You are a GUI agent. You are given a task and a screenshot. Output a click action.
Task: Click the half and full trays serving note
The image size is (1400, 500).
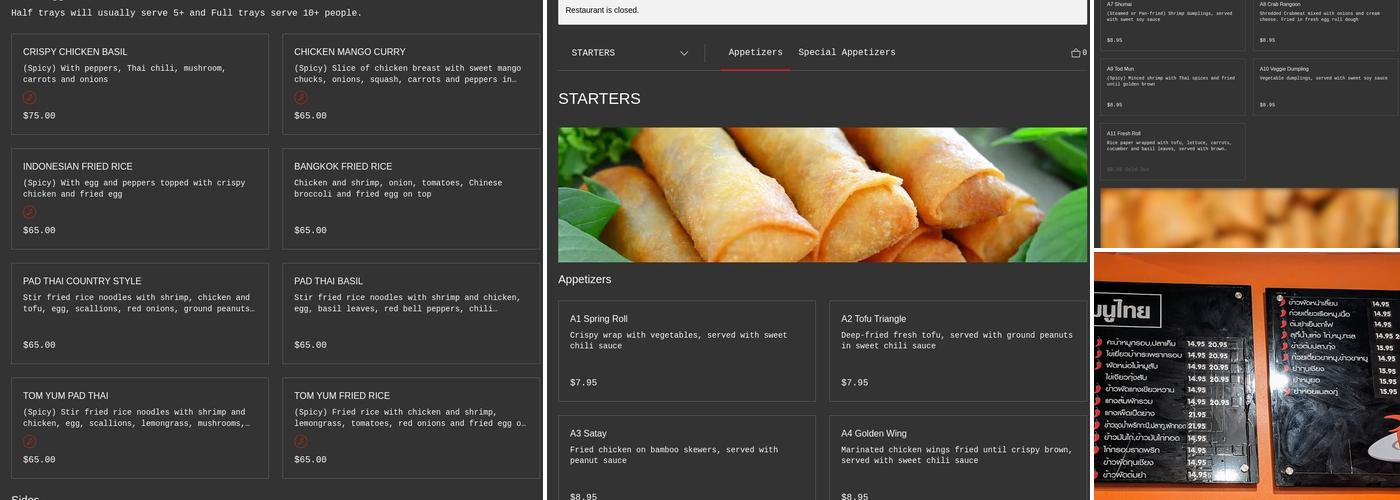187,13
